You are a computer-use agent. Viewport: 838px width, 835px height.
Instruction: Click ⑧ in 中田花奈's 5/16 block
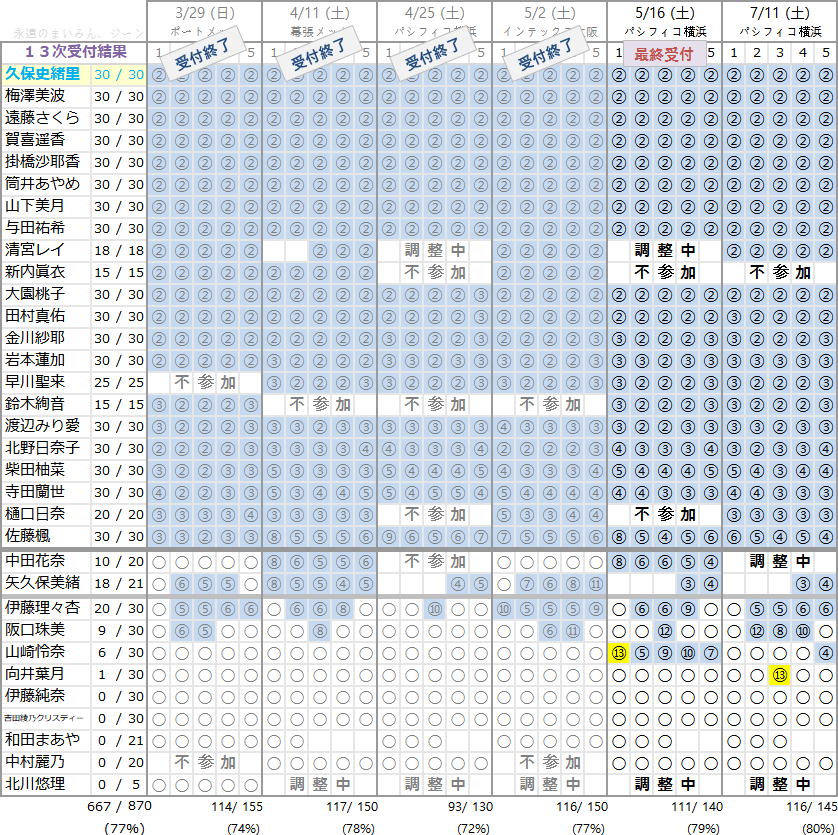[x=619, y=562]
